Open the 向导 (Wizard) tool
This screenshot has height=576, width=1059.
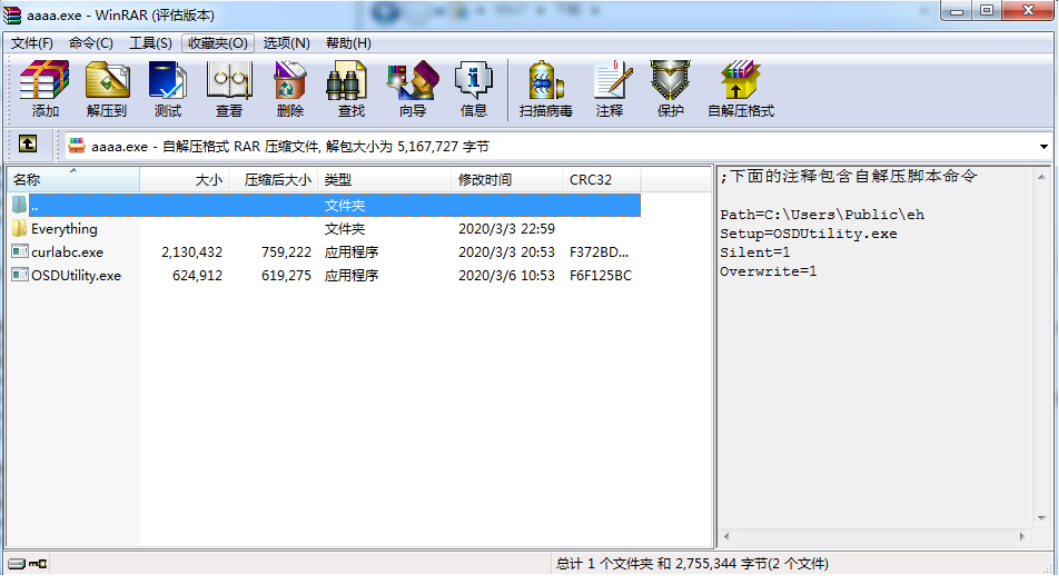pyautogui.click(x=412, y=81)
